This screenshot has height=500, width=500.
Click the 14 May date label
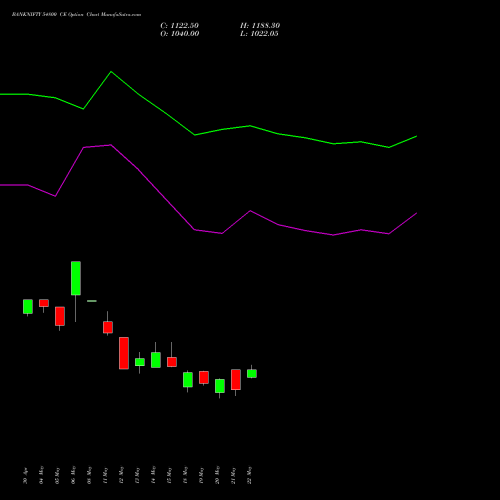coord(154,475)
